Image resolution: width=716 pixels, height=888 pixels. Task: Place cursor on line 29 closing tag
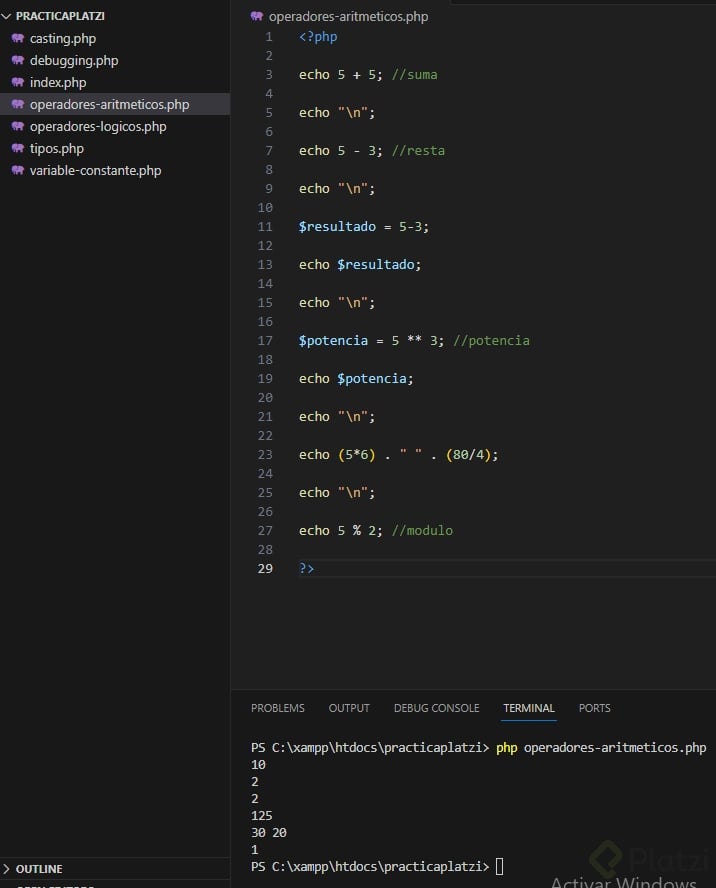(x=307, y=568)
